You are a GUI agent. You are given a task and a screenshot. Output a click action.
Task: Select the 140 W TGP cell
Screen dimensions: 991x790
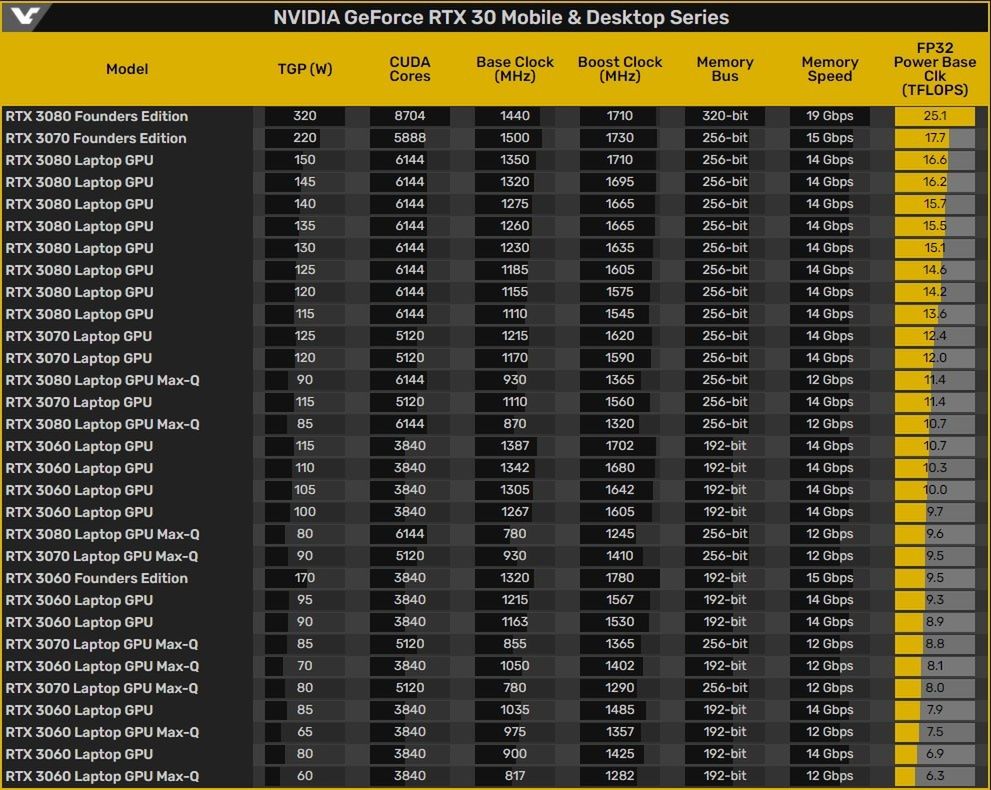tap(305, 204)
